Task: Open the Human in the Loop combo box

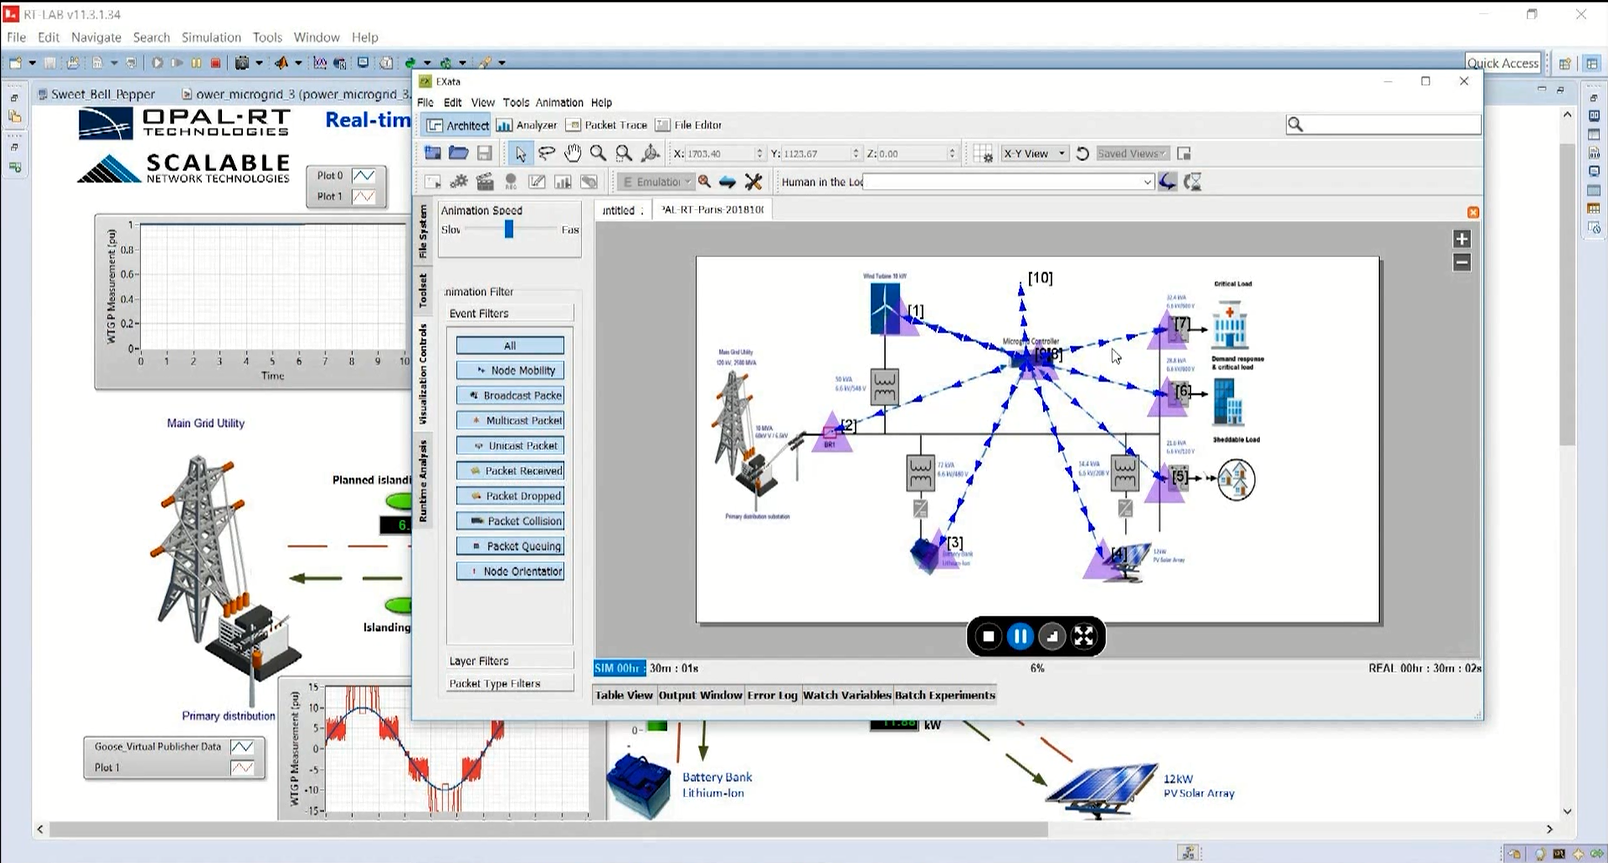Action: click(1009, 182)
